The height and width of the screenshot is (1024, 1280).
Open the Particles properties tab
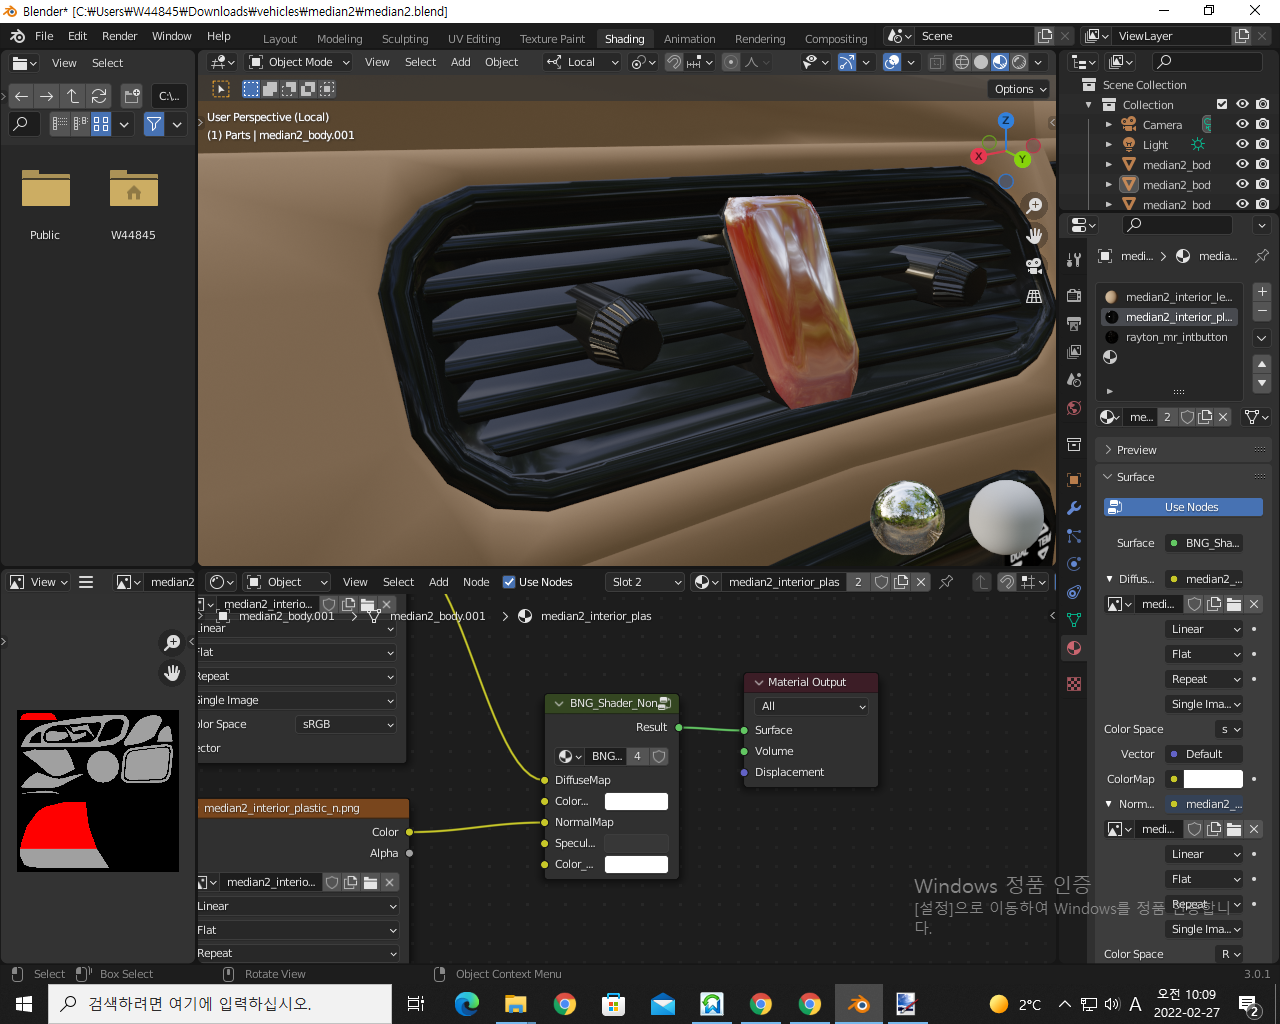click(1074, 536)
